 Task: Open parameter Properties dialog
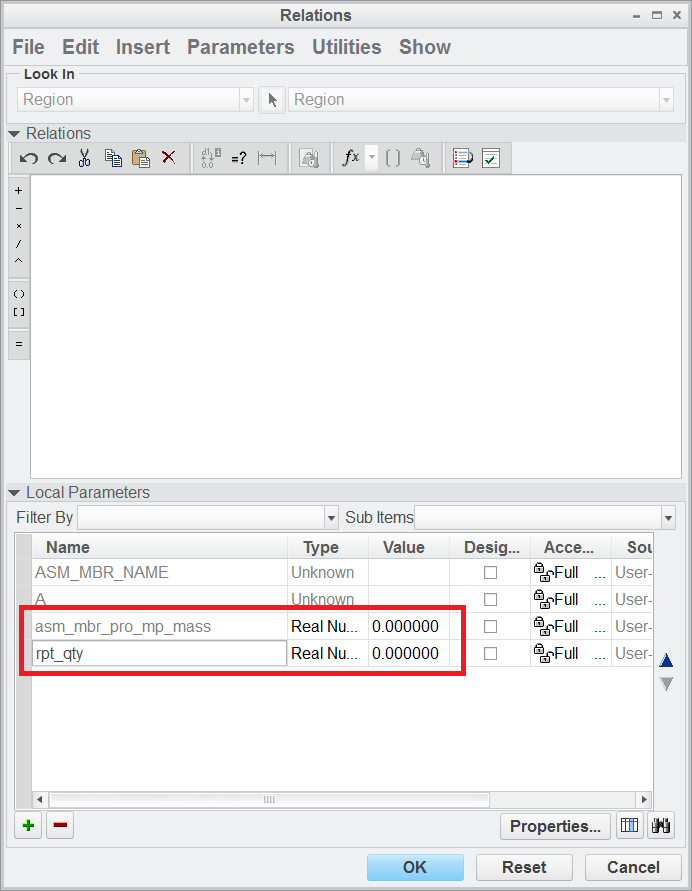(x=555, y=826)
